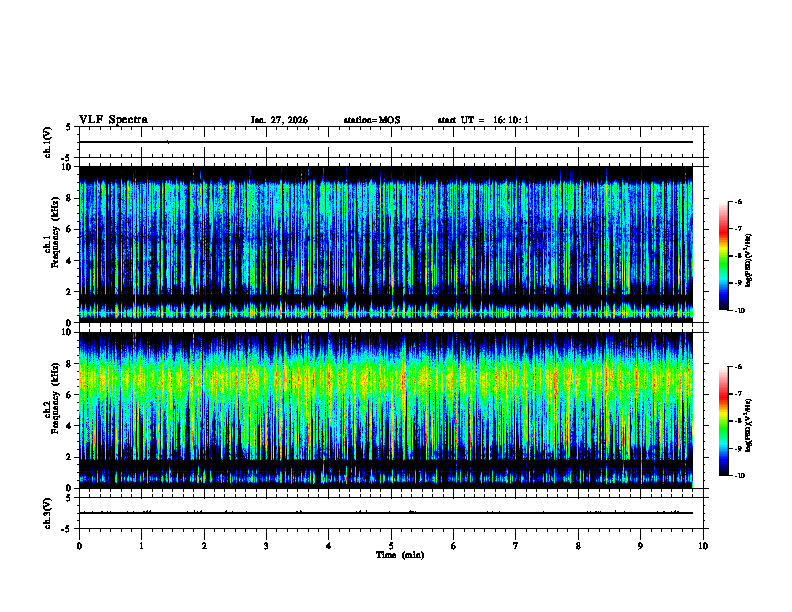The height and width of the screenshot is (612, 792).
Task: Click the "8" minute tick on the time axis
Action: point(578,546)
